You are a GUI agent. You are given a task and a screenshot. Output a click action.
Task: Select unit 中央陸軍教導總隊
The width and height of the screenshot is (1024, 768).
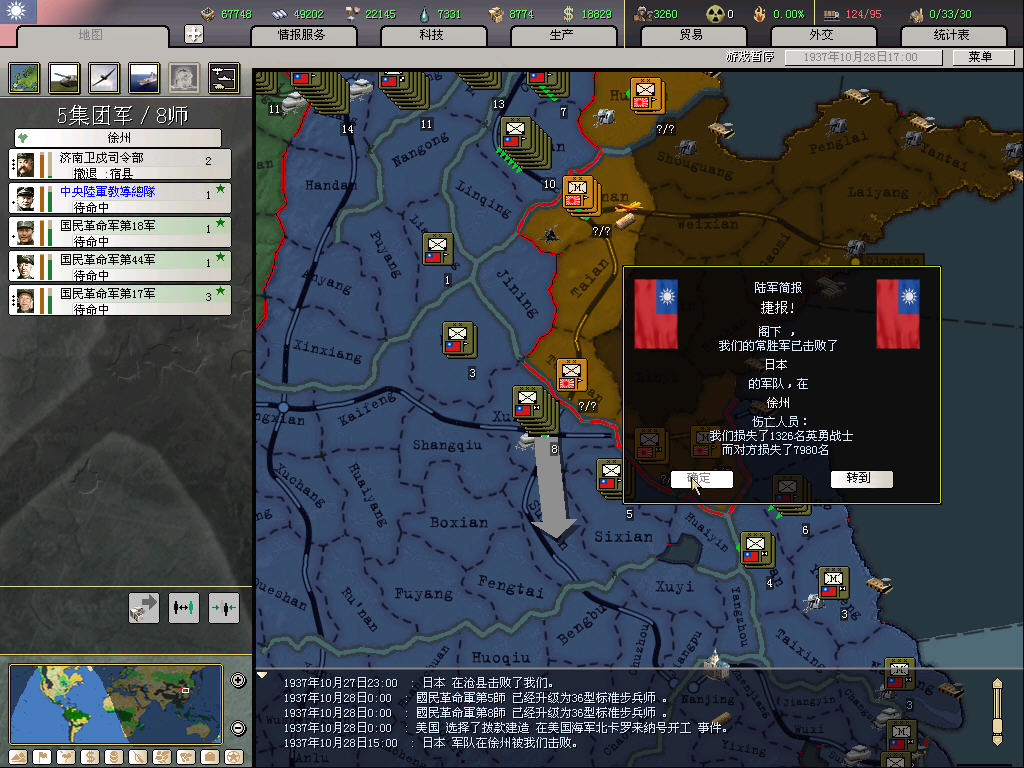[120, 198]
